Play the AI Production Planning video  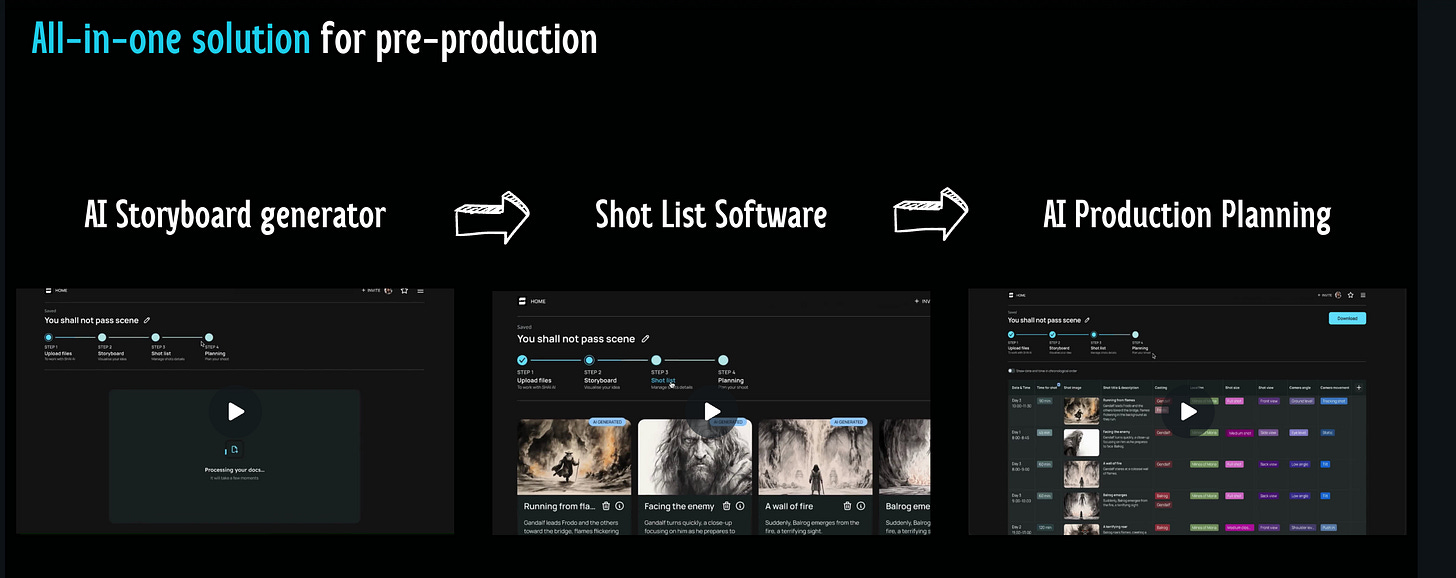1188,411
